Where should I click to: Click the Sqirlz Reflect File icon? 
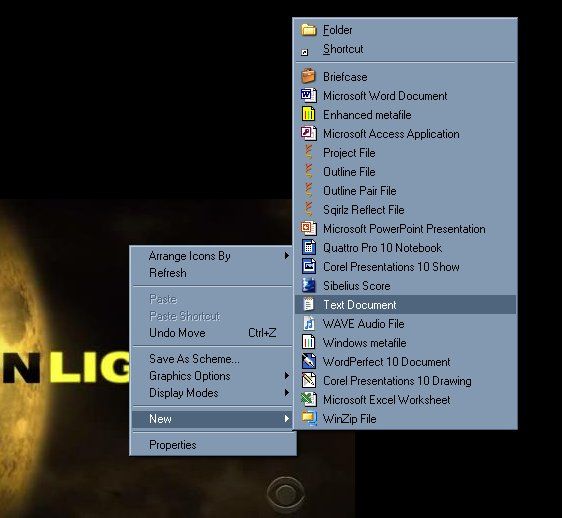point(309,209)
